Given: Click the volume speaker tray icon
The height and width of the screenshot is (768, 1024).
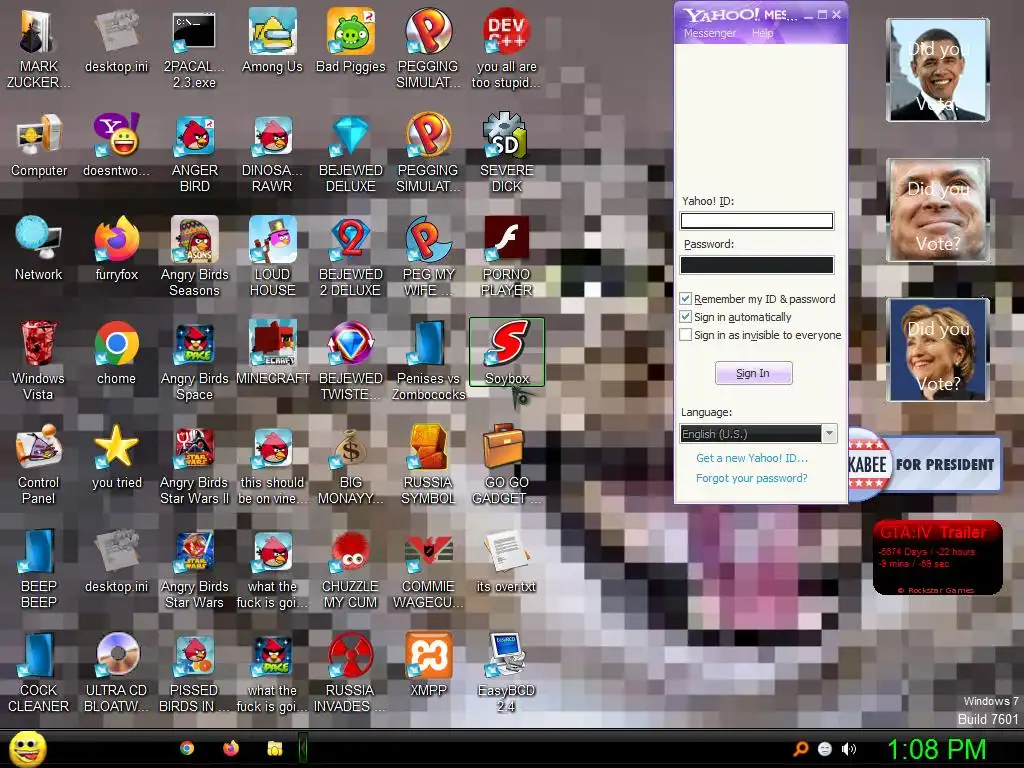Looking at the screenshot, I should 848,749.
